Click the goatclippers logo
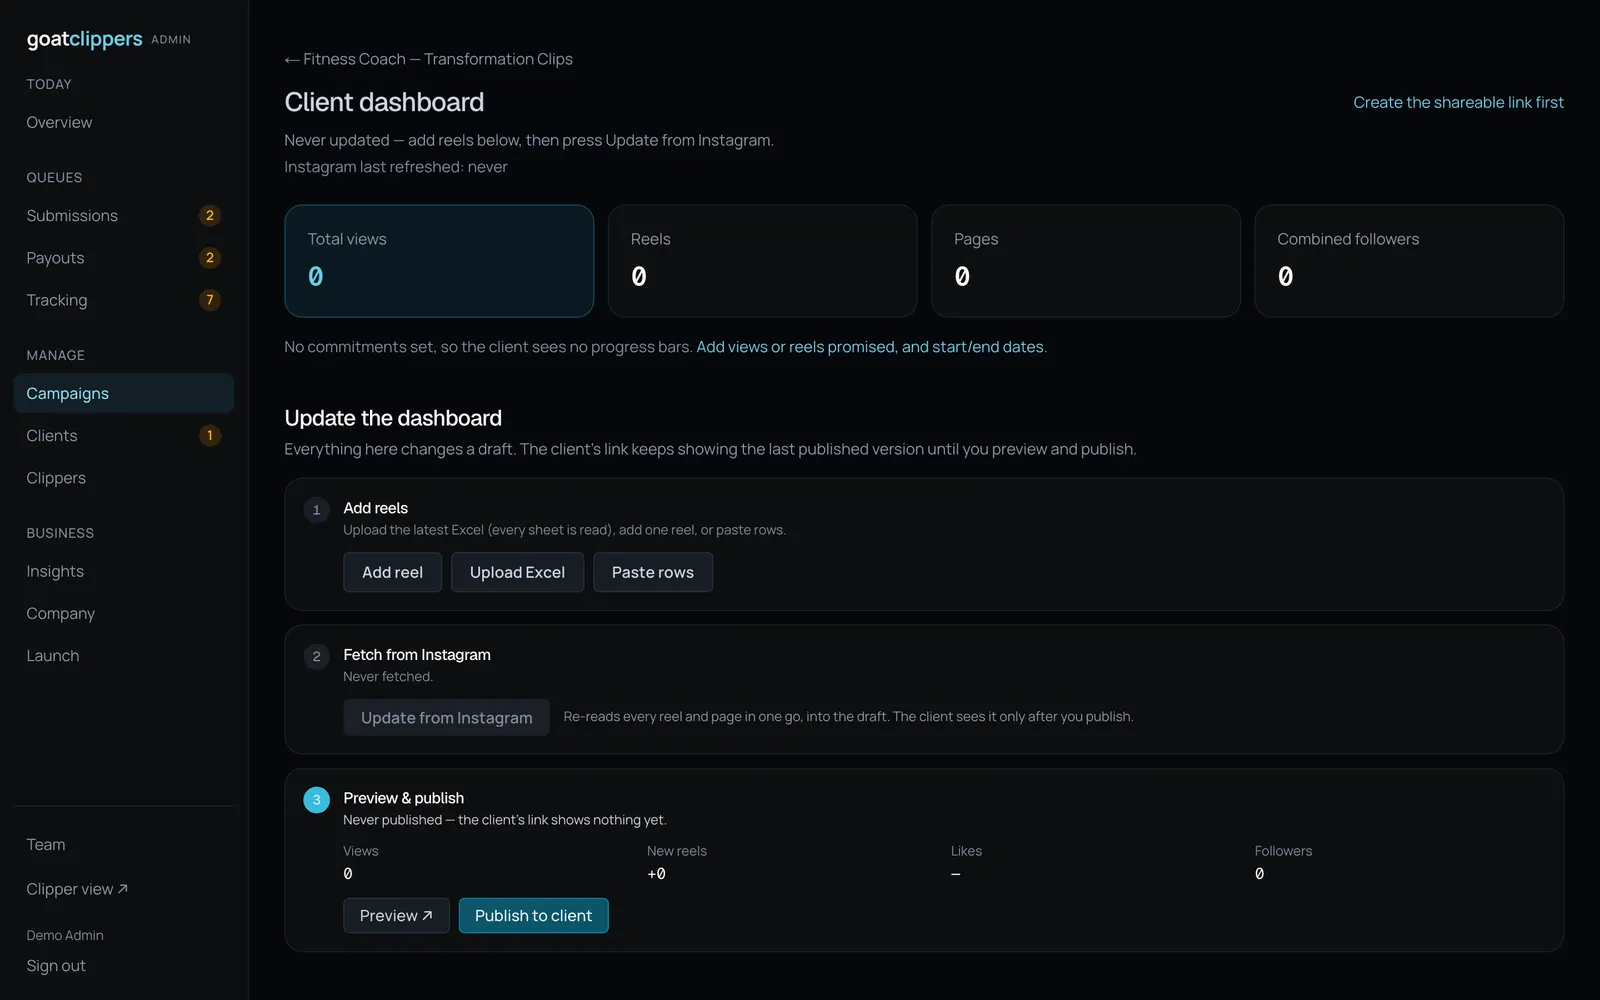Screen dimensions: 1600x1000 click(84, 39)
